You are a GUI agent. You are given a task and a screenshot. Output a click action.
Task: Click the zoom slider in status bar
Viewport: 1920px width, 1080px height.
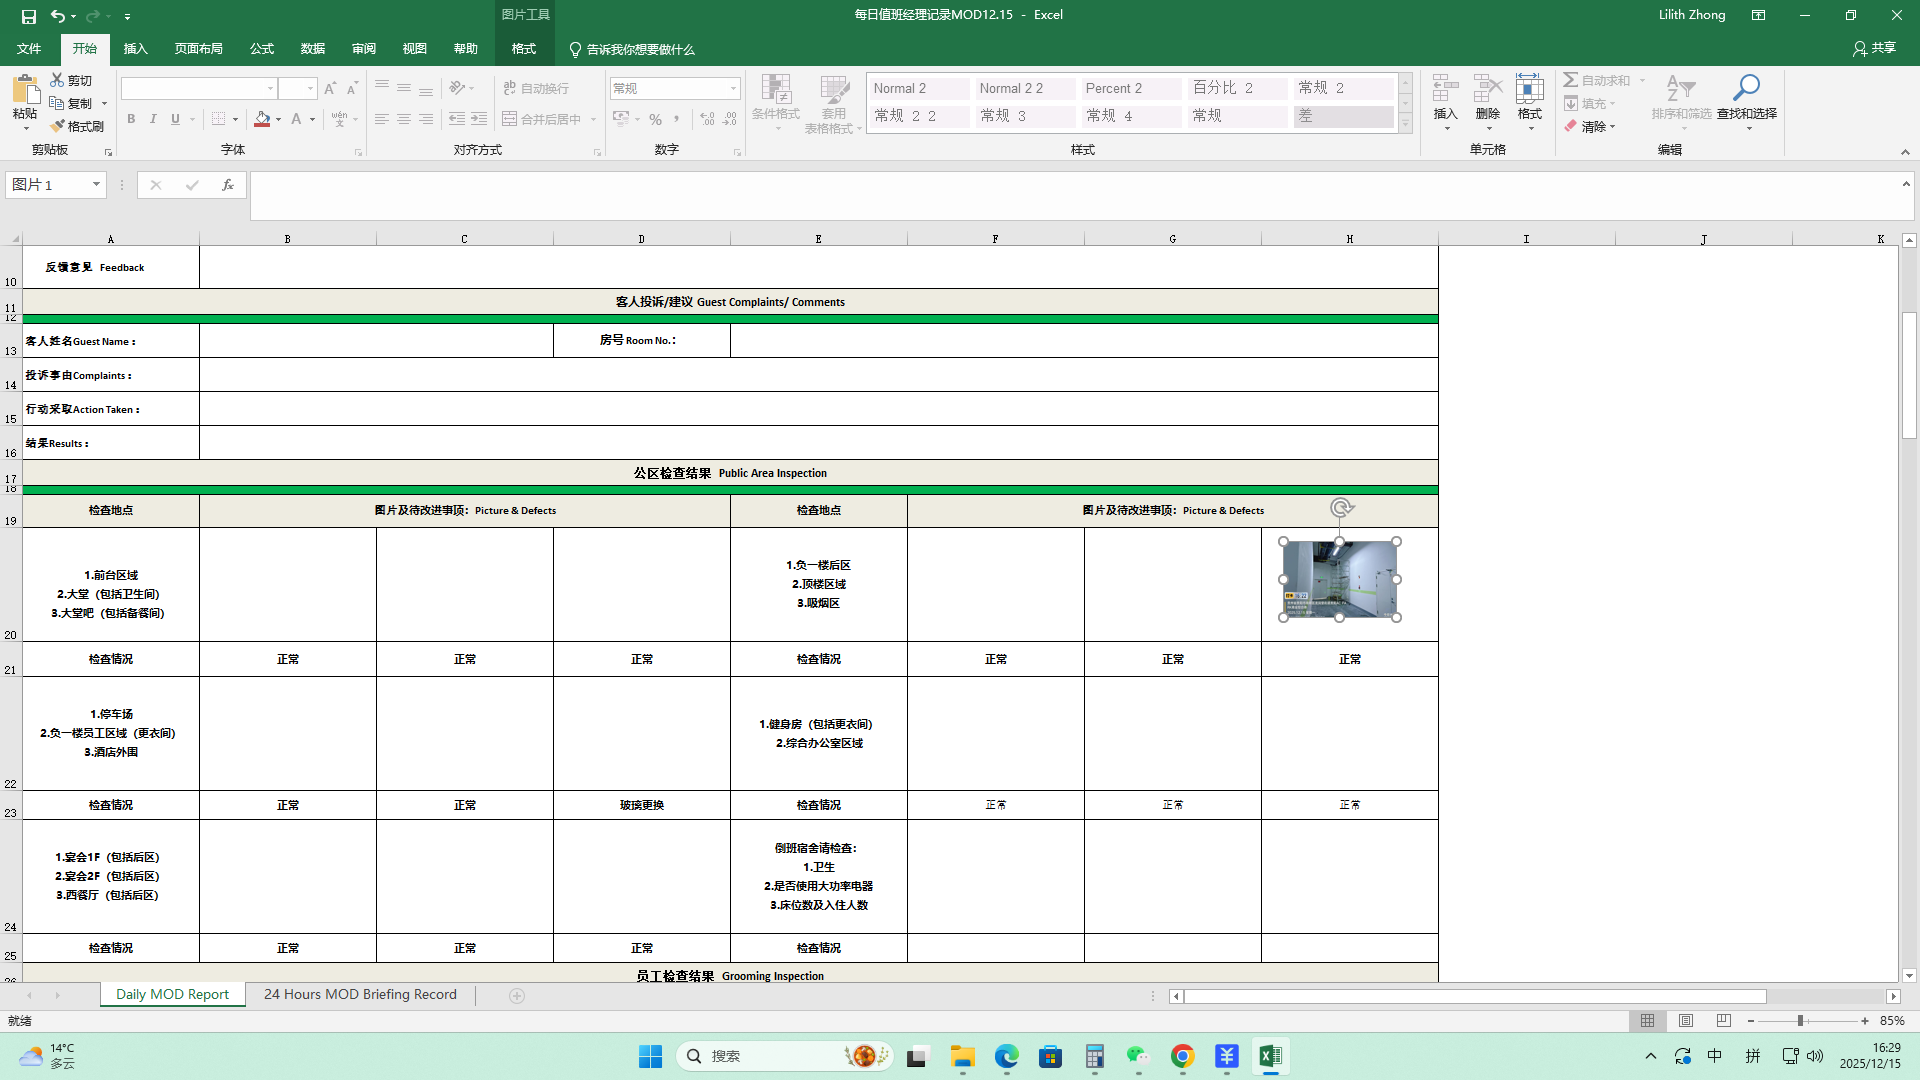pyautogui.click(x=1800, y=1021)
